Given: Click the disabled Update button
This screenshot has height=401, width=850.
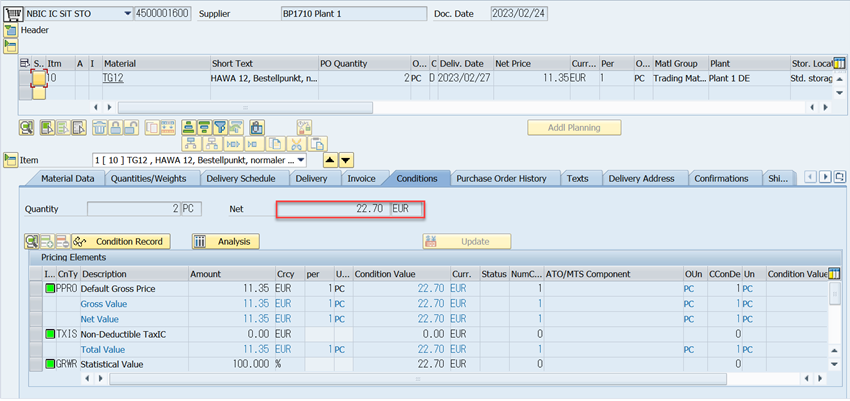Looking at the screenshot, I should point(467,242).
